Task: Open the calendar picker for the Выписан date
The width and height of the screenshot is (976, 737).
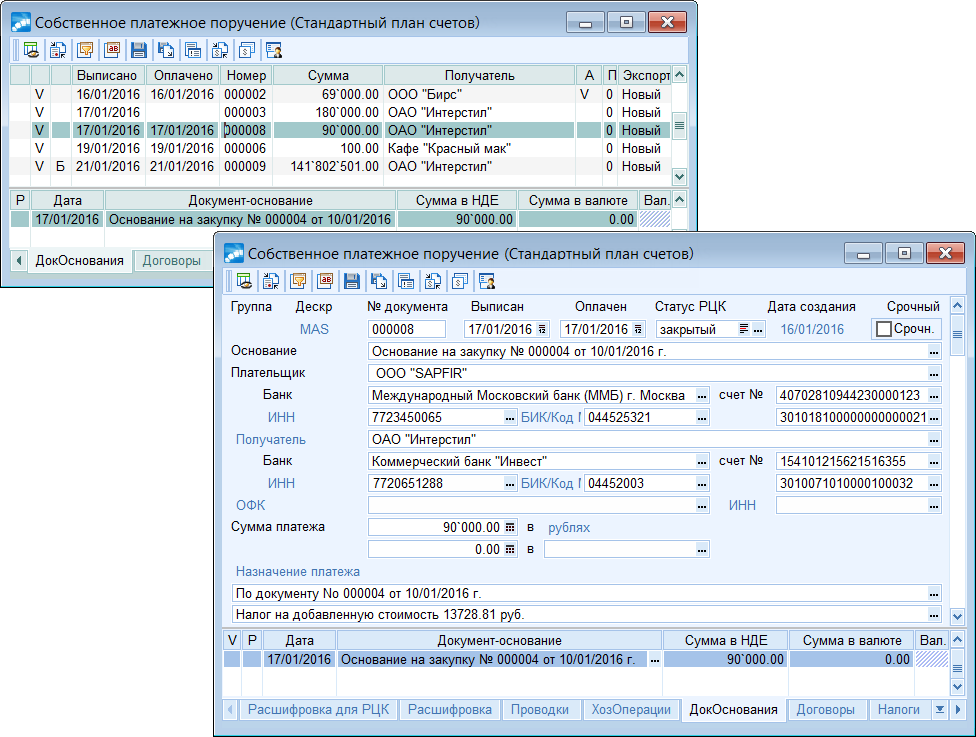Action: [x=542, y=329]
